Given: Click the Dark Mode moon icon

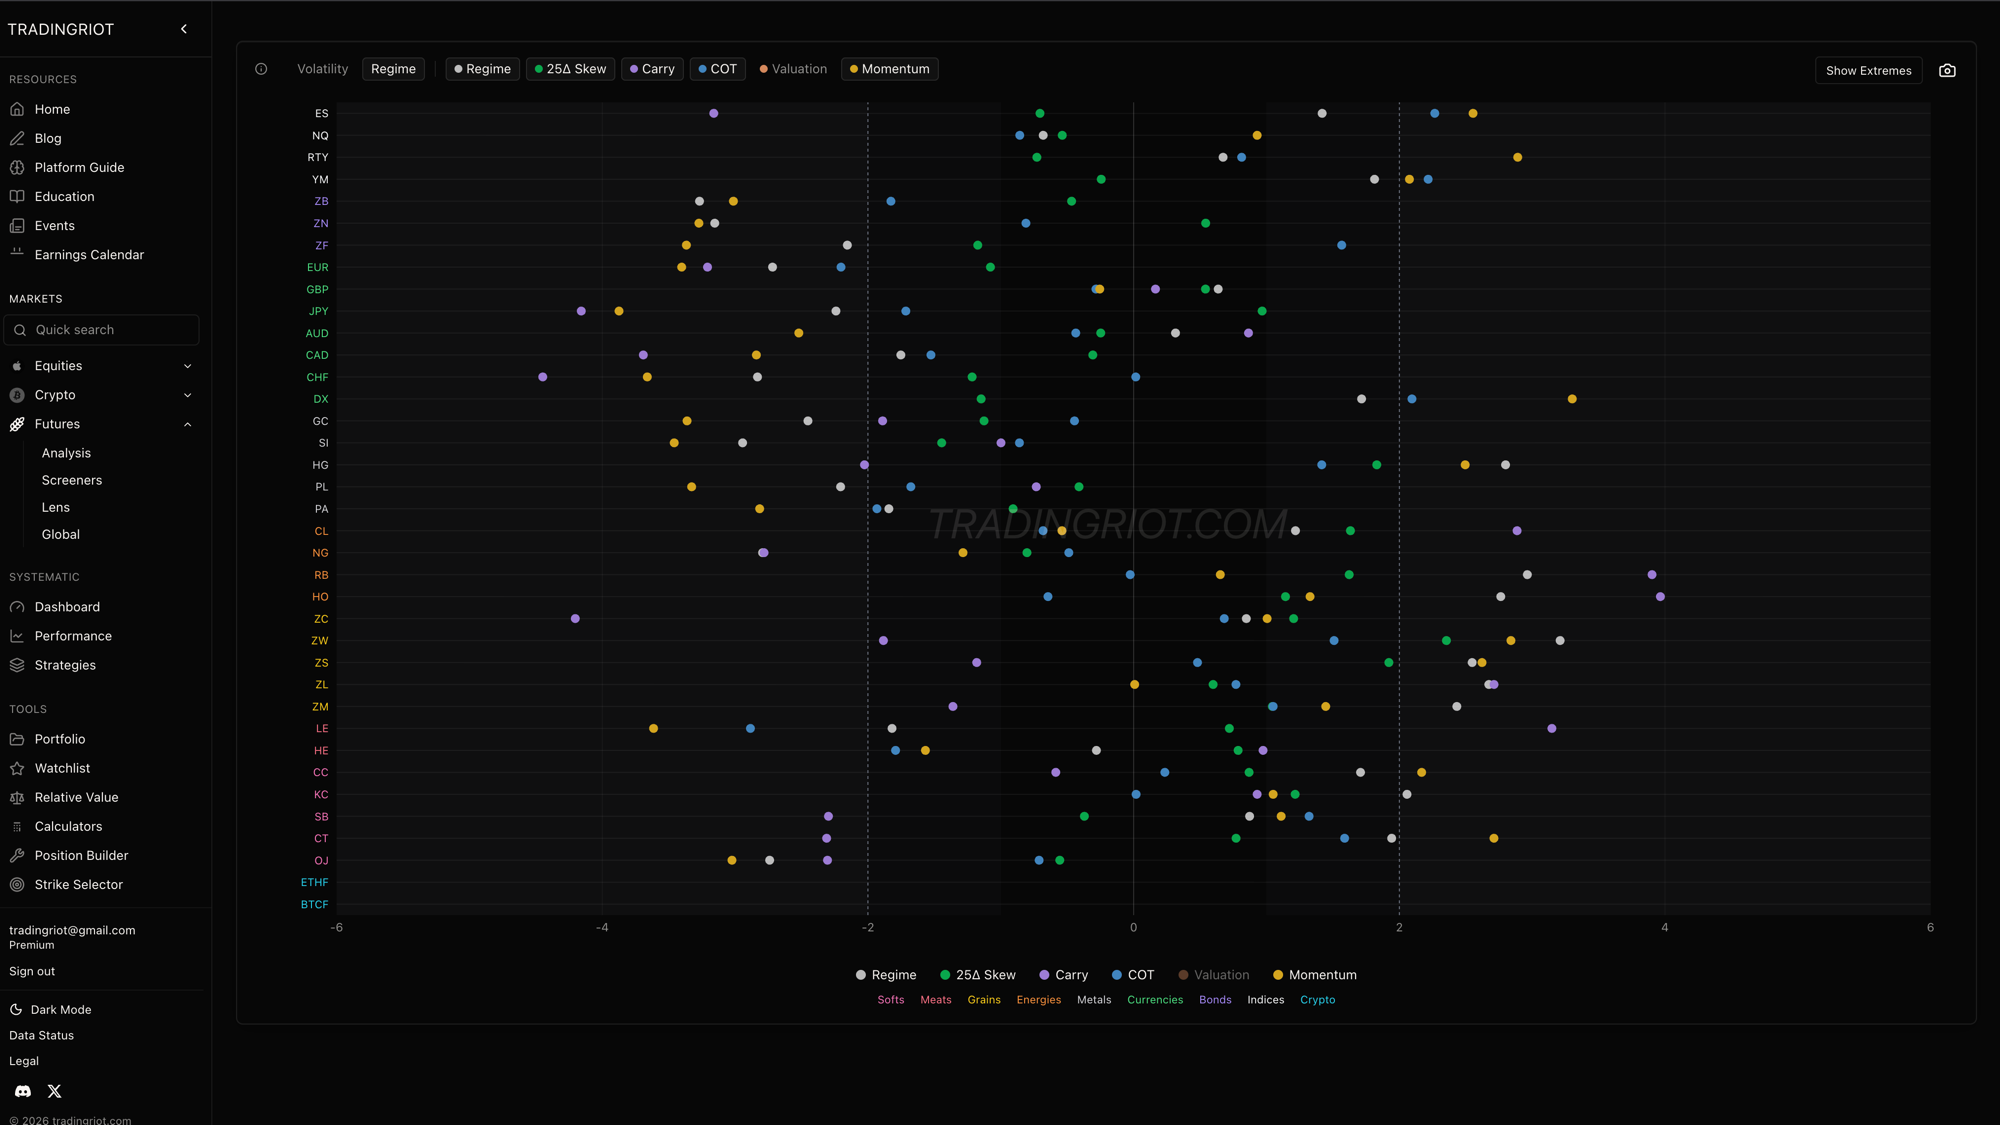Looking at the screenshot, I should click(x=16, y=1010).
